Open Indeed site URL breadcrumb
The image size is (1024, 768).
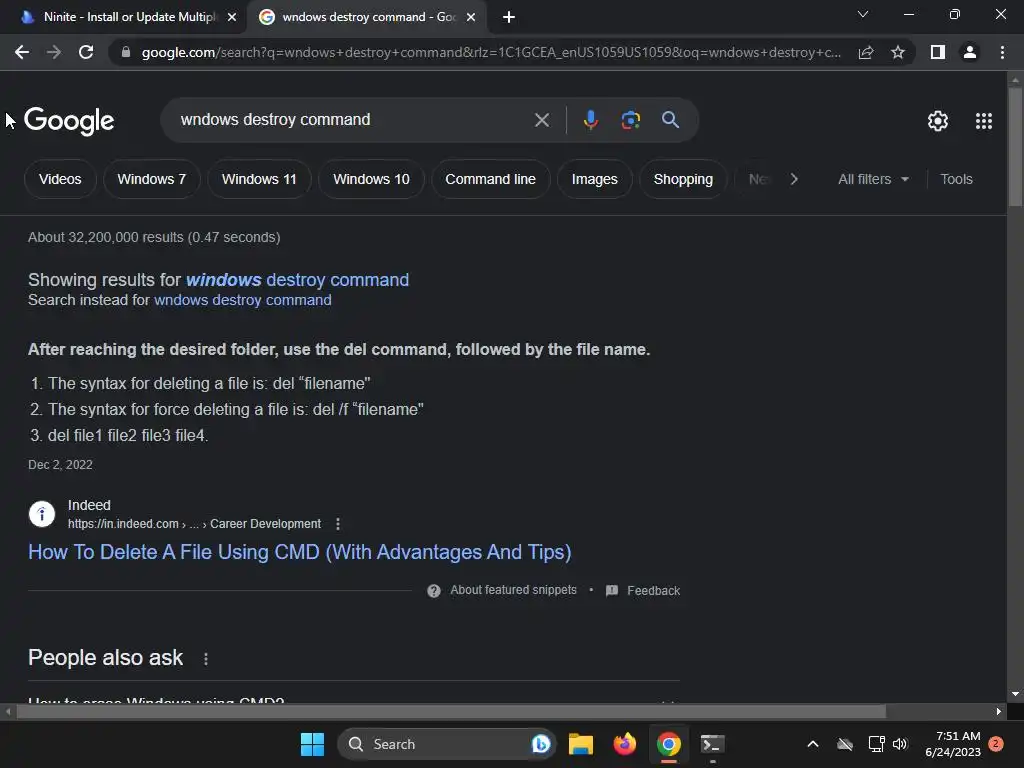pos(194,524)
